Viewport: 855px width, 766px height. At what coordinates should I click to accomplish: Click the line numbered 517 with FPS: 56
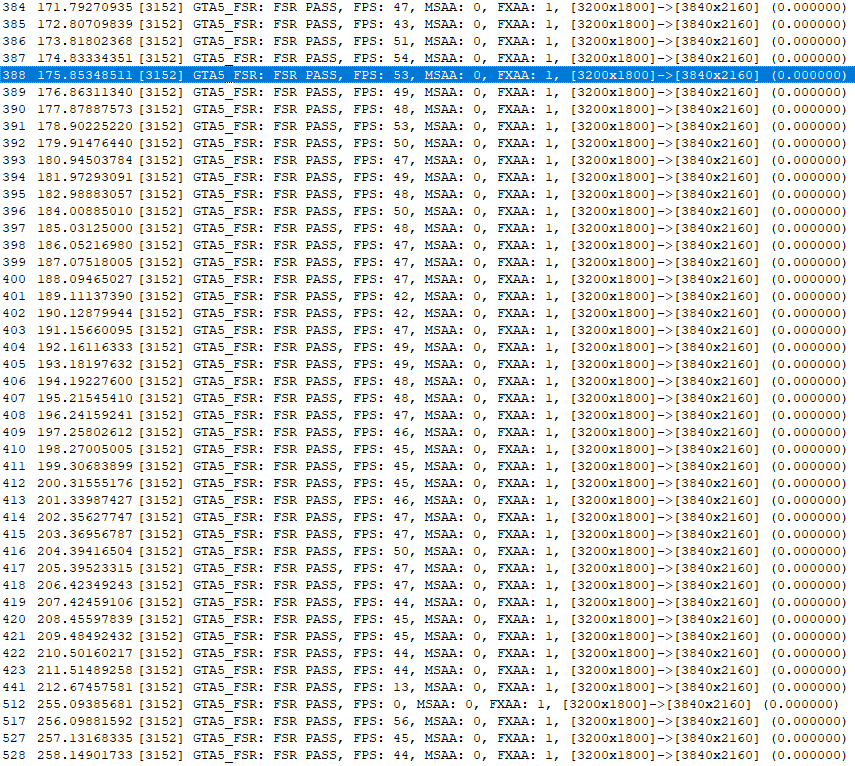[x=400, y=722]
